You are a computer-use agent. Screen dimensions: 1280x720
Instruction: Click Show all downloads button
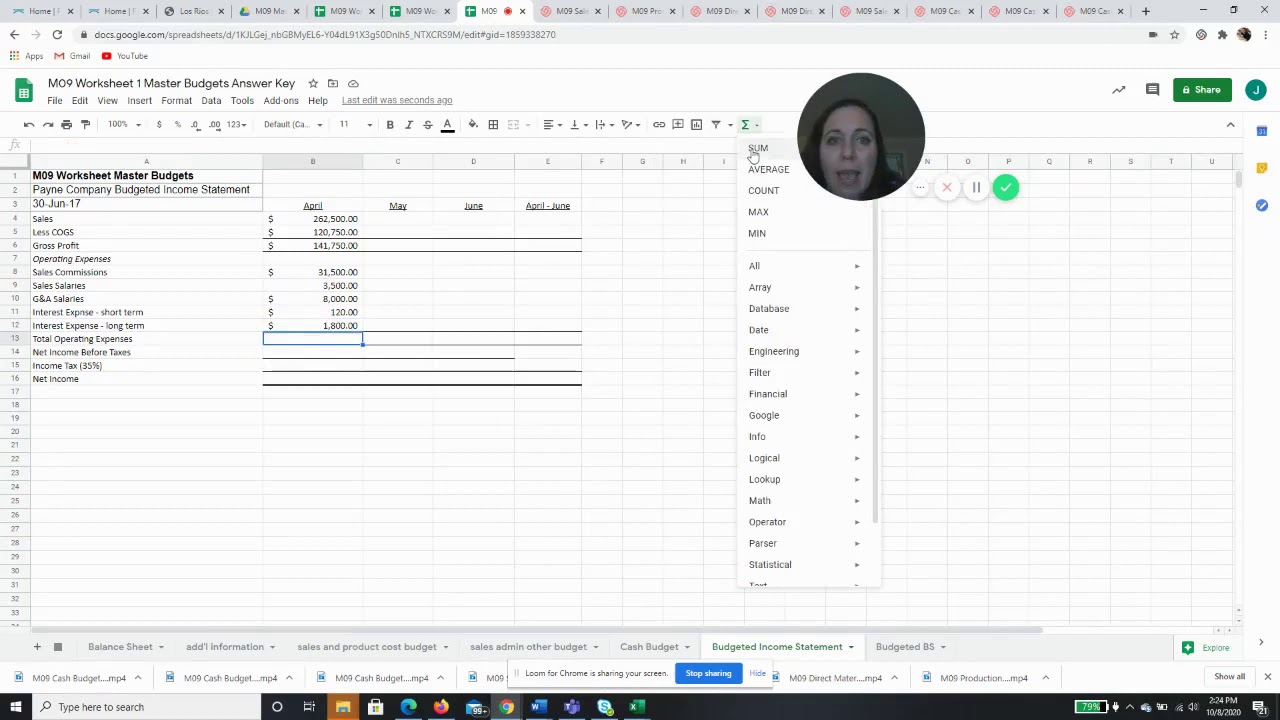tap(1229, 677)
